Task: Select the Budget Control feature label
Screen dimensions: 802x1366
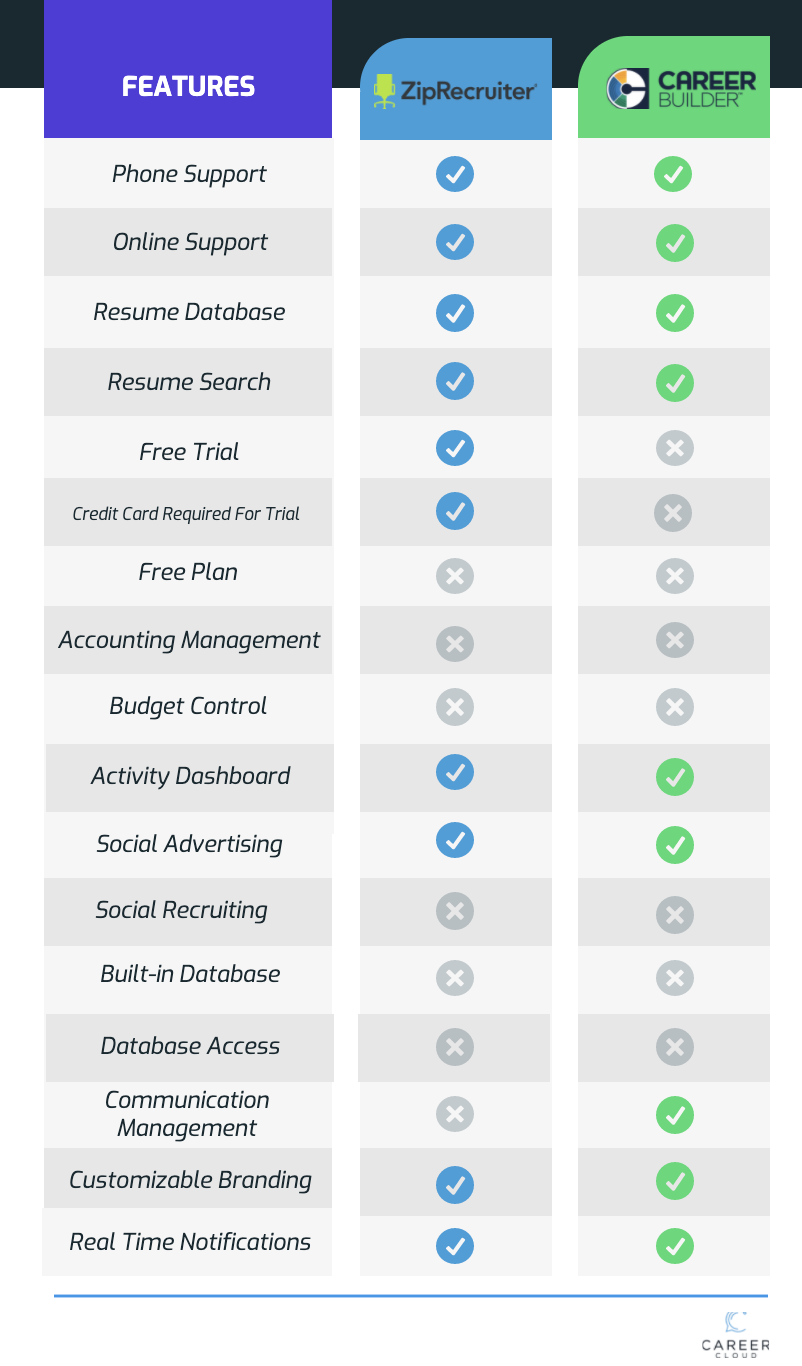Action: pos(188,706)
